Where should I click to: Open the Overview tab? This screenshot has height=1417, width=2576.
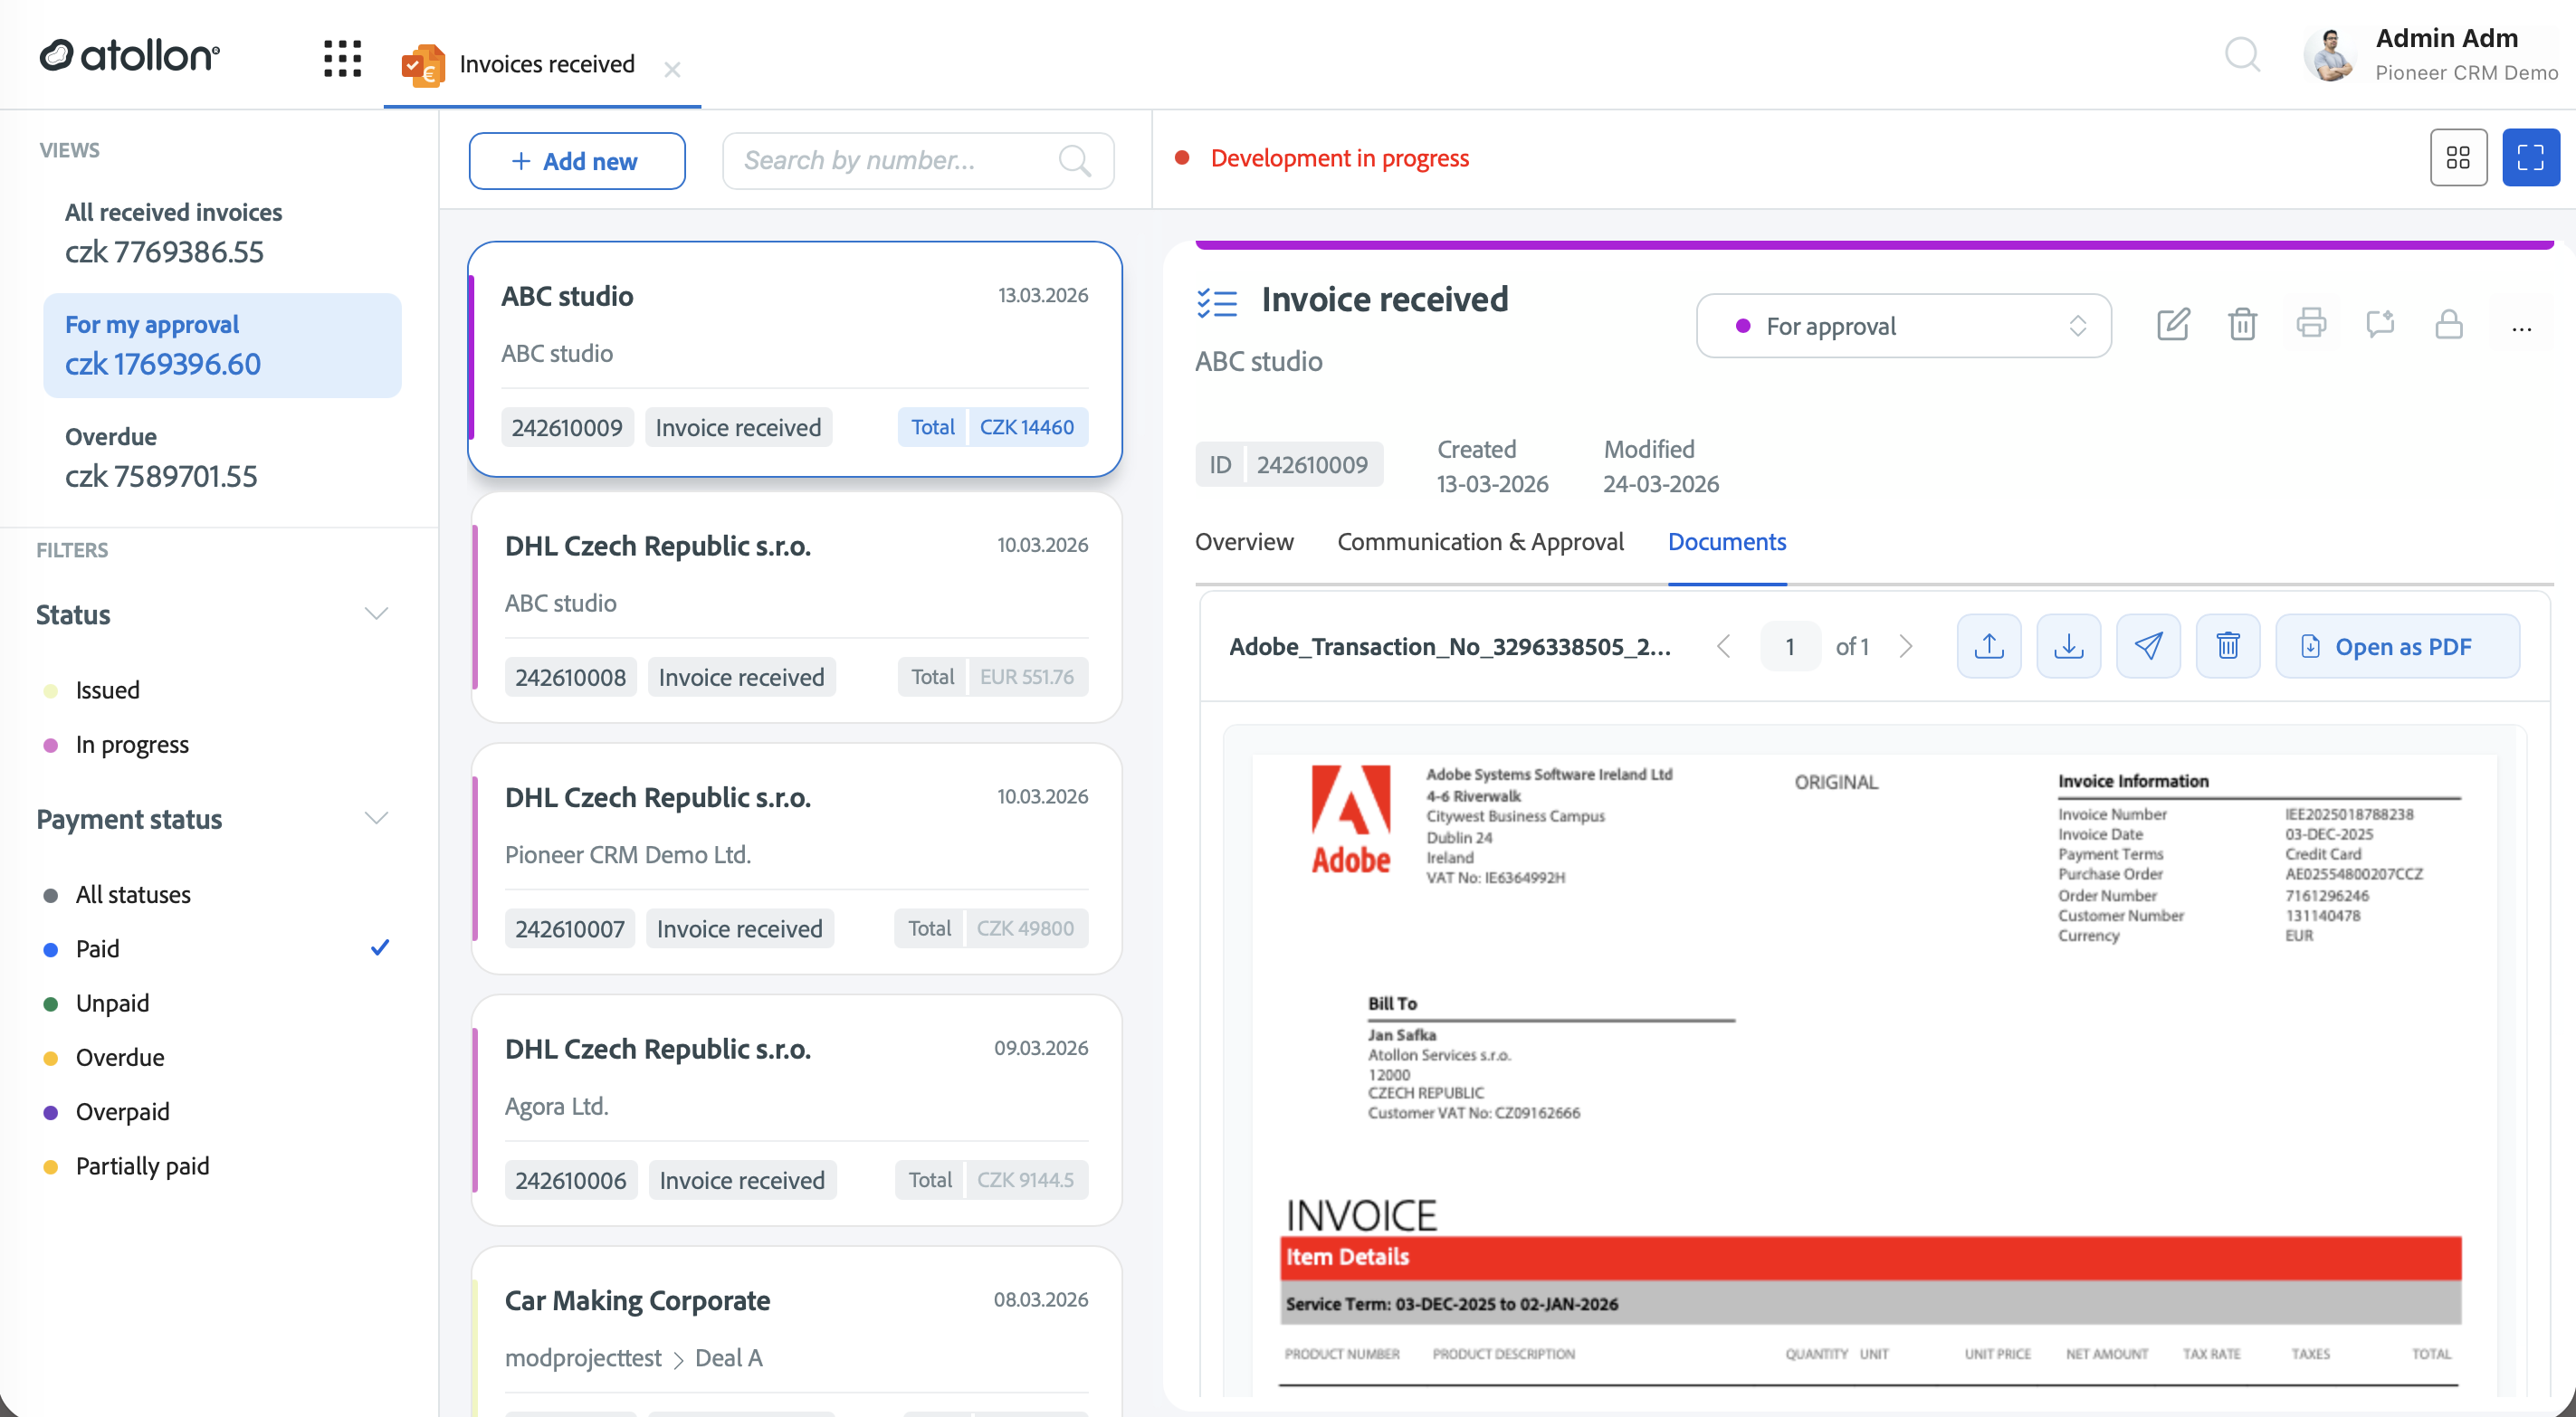1243,541
